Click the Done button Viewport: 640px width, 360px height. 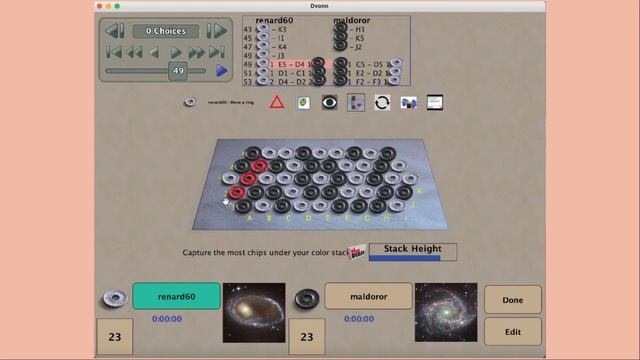tap(513, 300)
